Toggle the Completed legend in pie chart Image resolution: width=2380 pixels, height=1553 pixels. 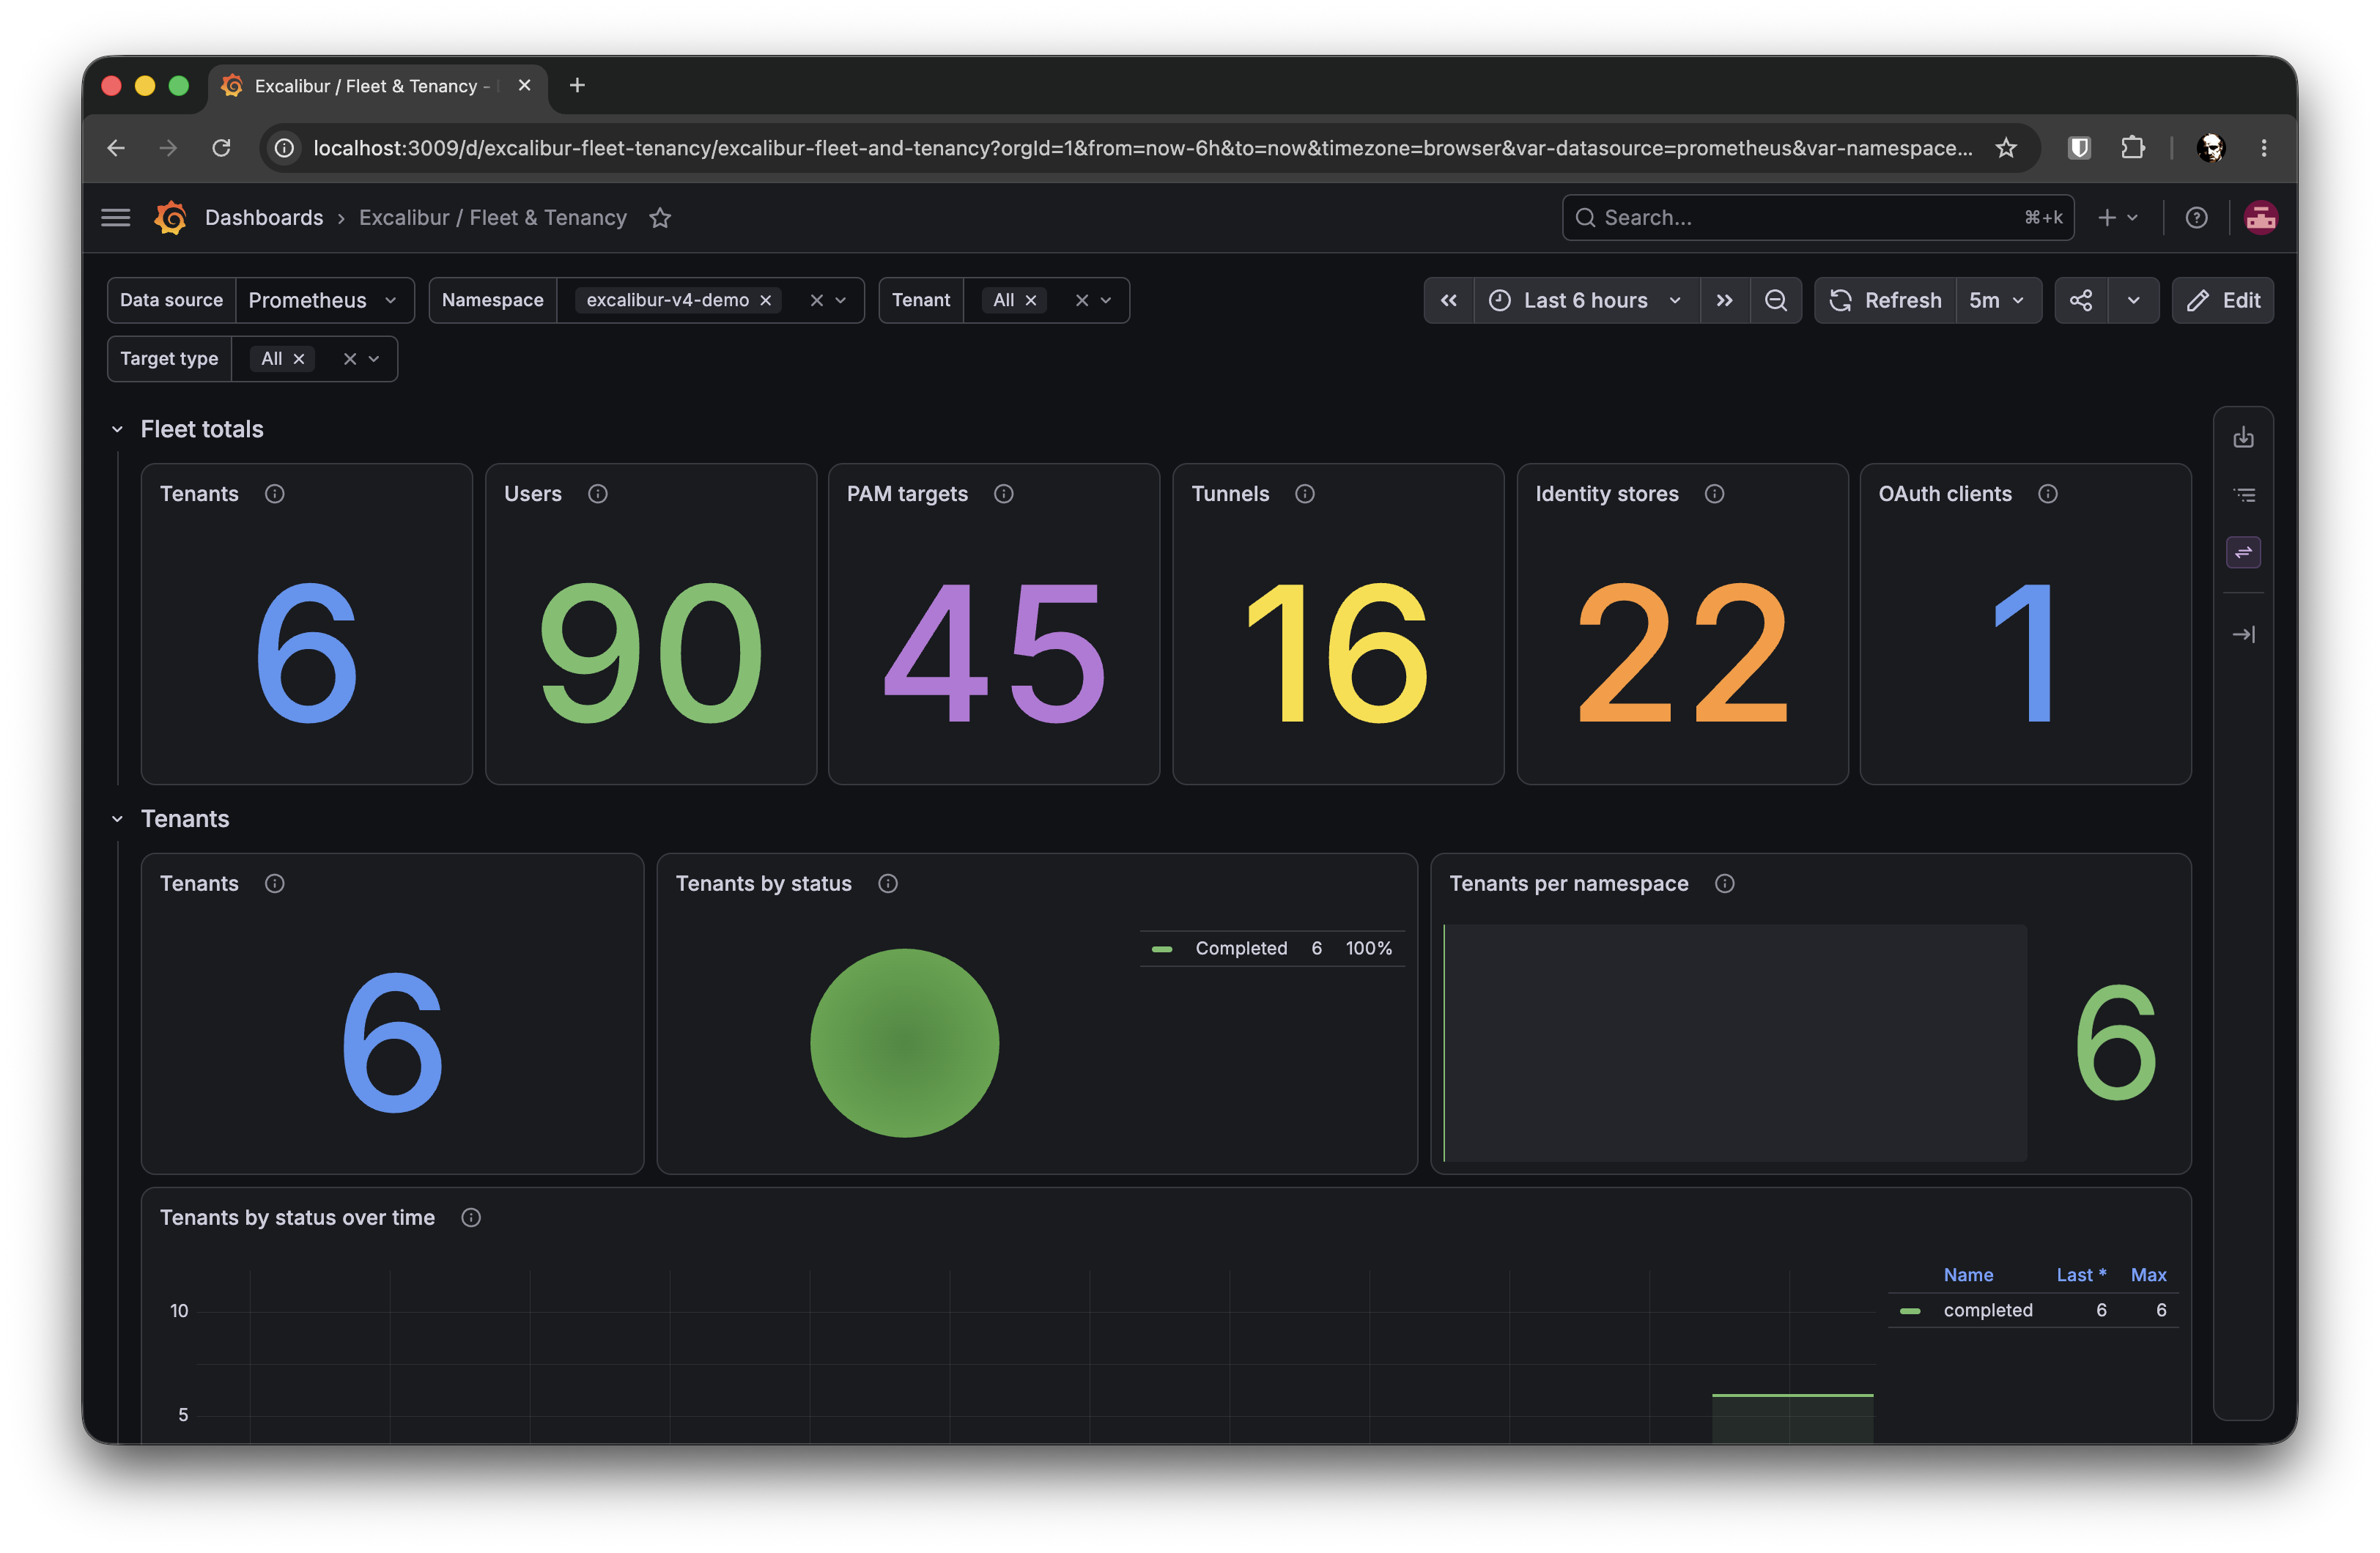[x=1241, y=948]
